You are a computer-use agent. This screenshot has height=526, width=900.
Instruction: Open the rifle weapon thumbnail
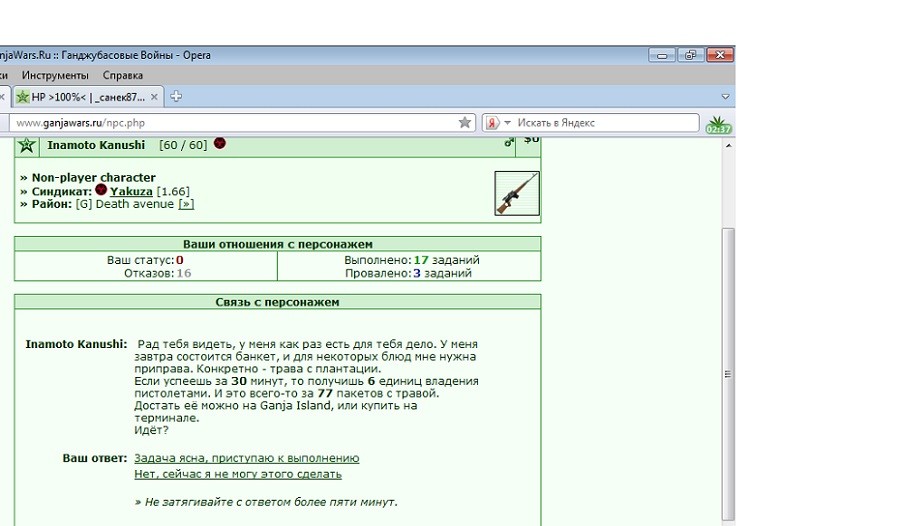(x=517, y=194)
